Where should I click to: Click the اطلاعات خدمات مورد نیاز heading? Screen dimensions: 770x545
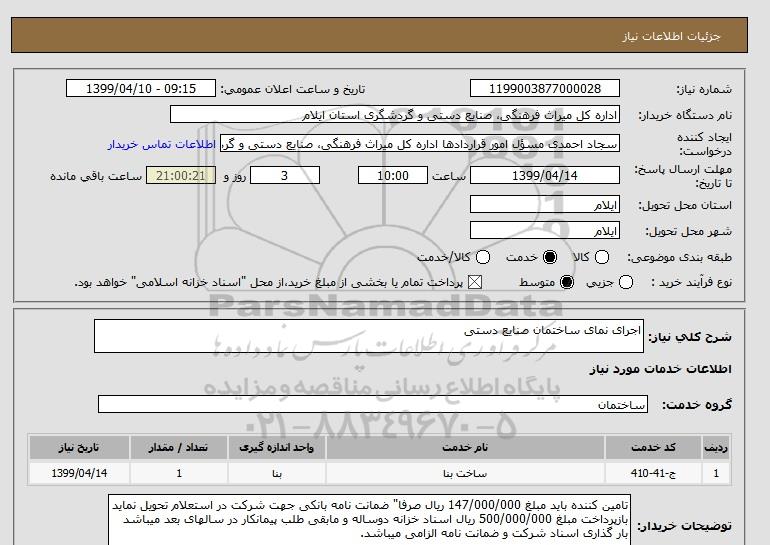tap(660, 369)
